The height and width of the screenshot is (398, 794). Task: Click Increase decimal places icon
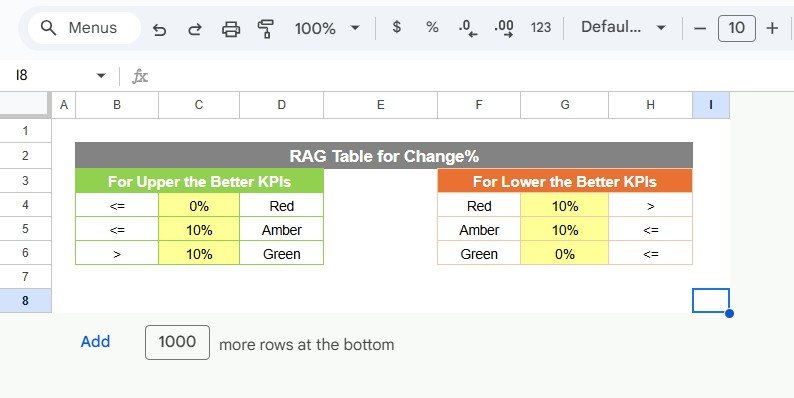click(x=504, y=28)
